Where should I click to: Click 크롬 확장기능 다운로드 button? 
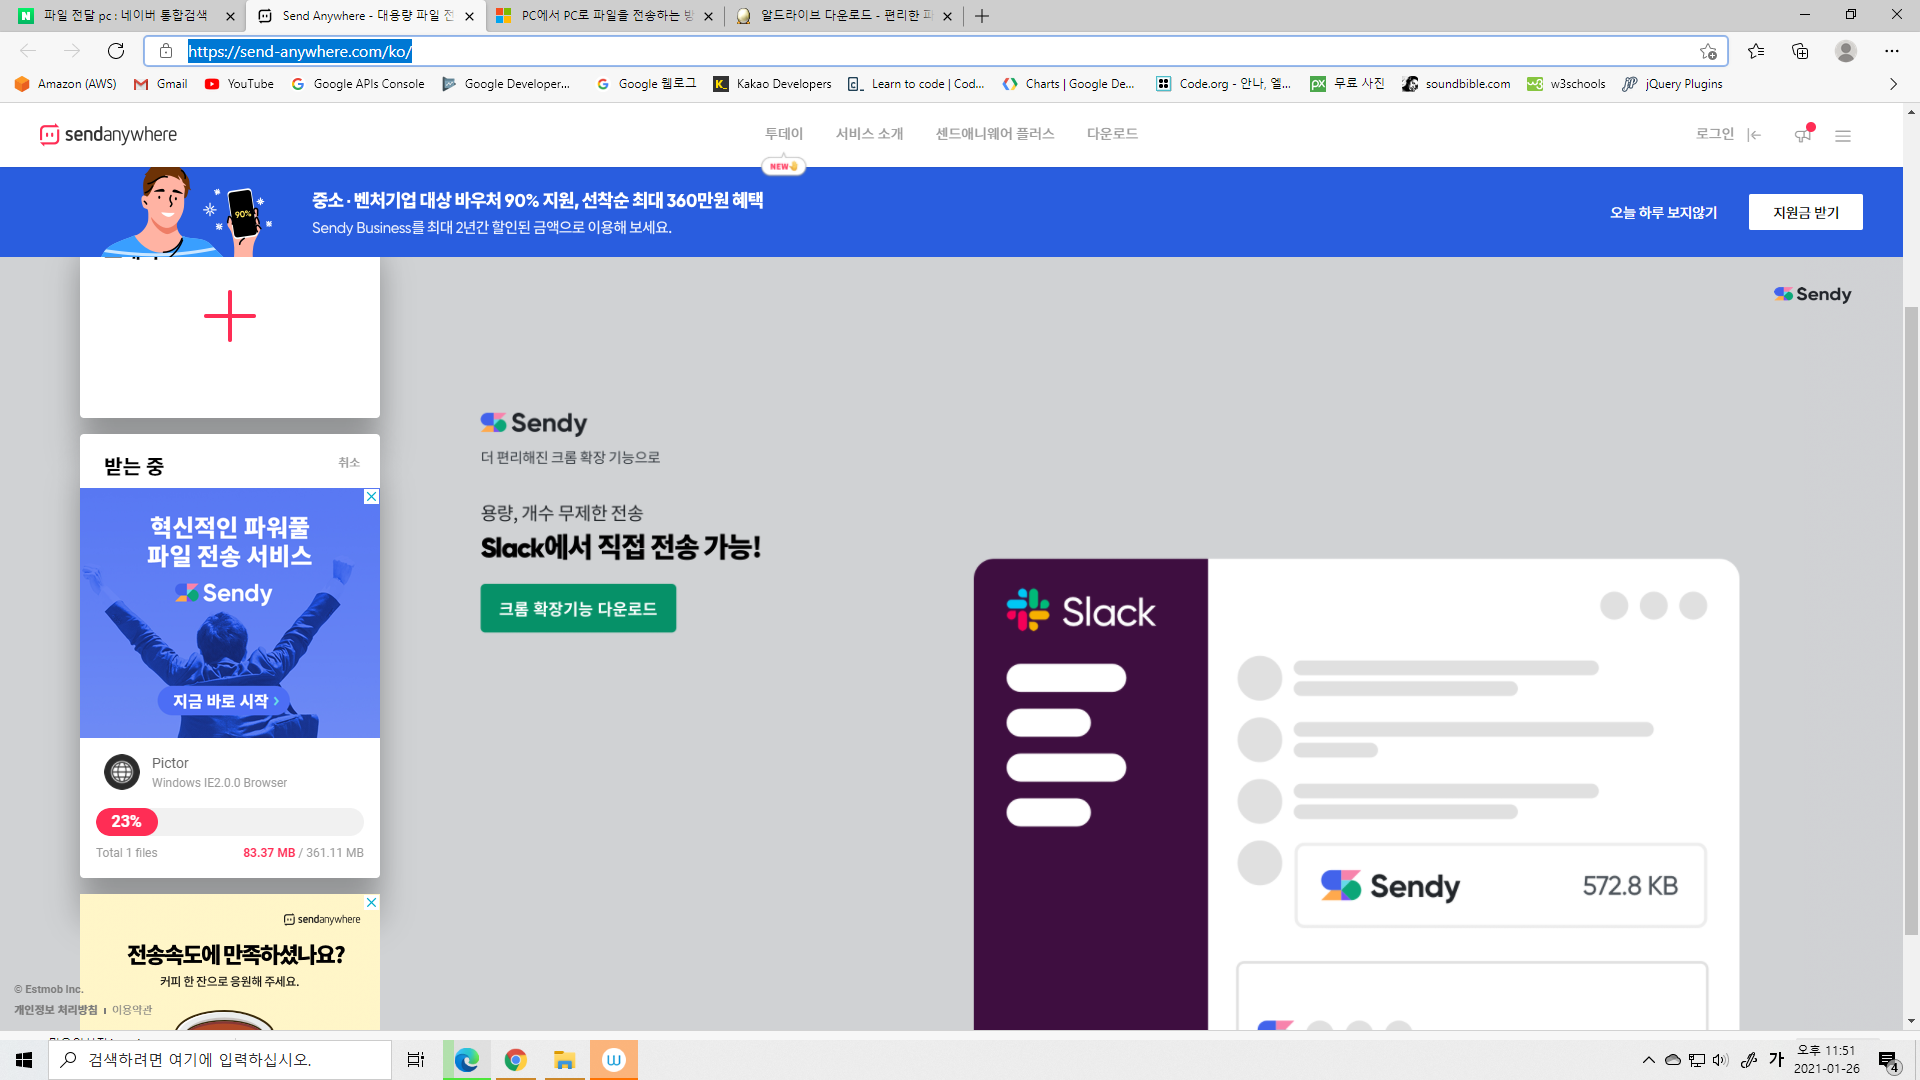(578, 608)
